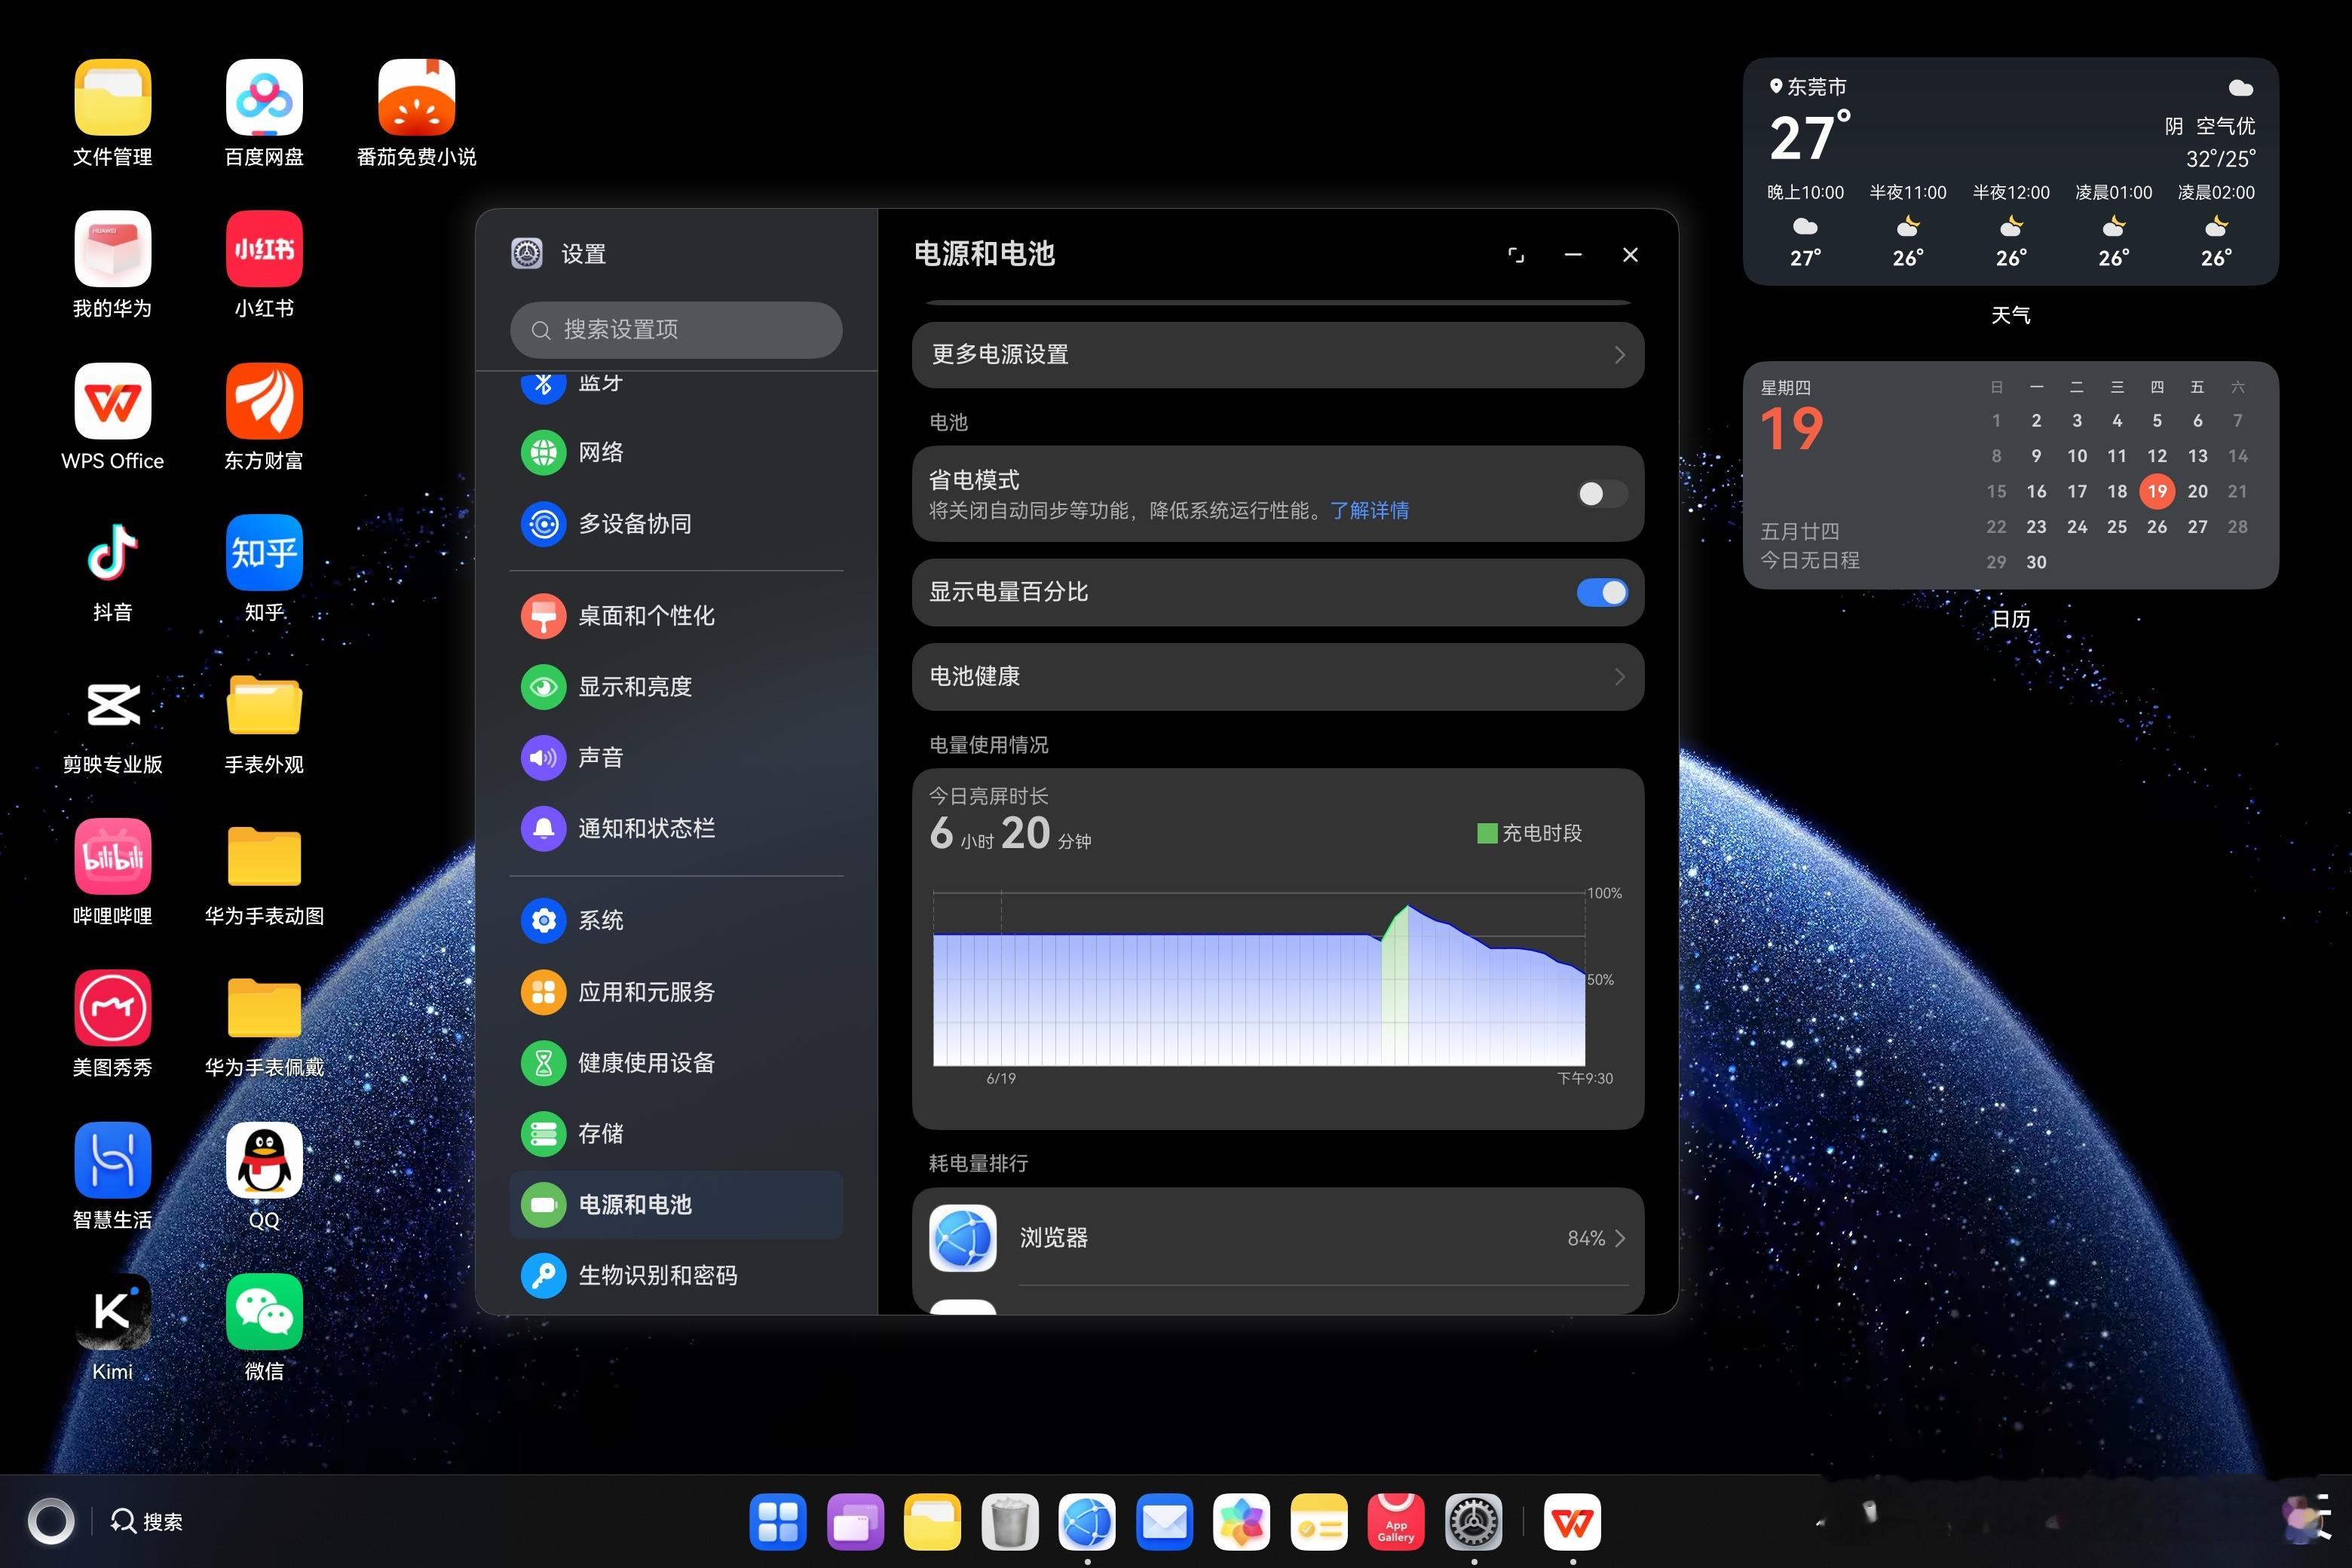
Task: Open the browser globe icon in dock
Action: (x=1087, y=1522)
